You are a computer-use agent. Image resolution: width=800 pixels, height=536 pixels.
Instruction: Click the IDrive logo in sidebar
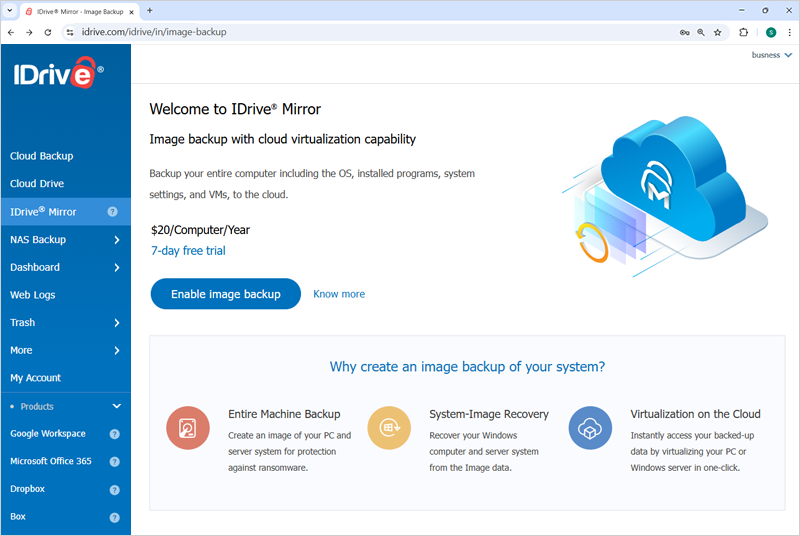click(58, 73)
